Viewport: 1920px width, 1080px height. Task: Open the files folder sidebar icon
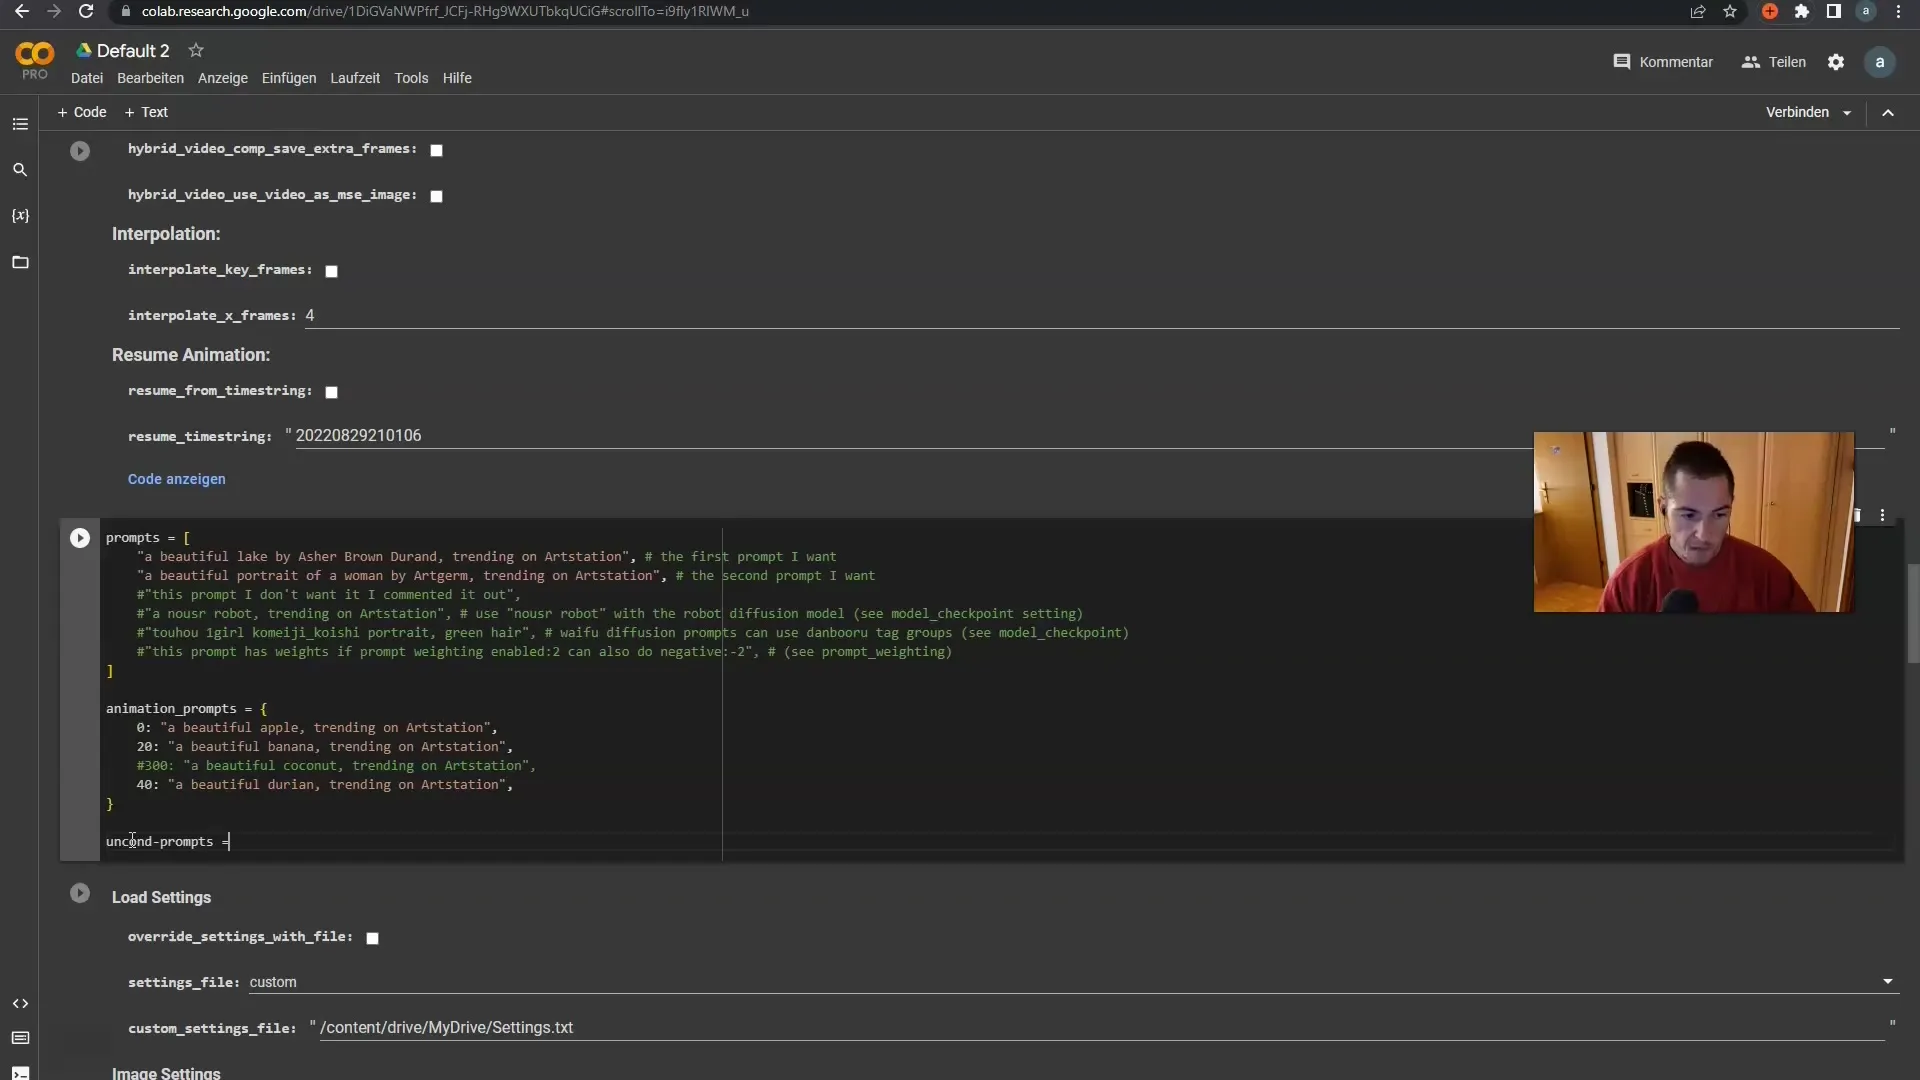(x=20, y=262)
